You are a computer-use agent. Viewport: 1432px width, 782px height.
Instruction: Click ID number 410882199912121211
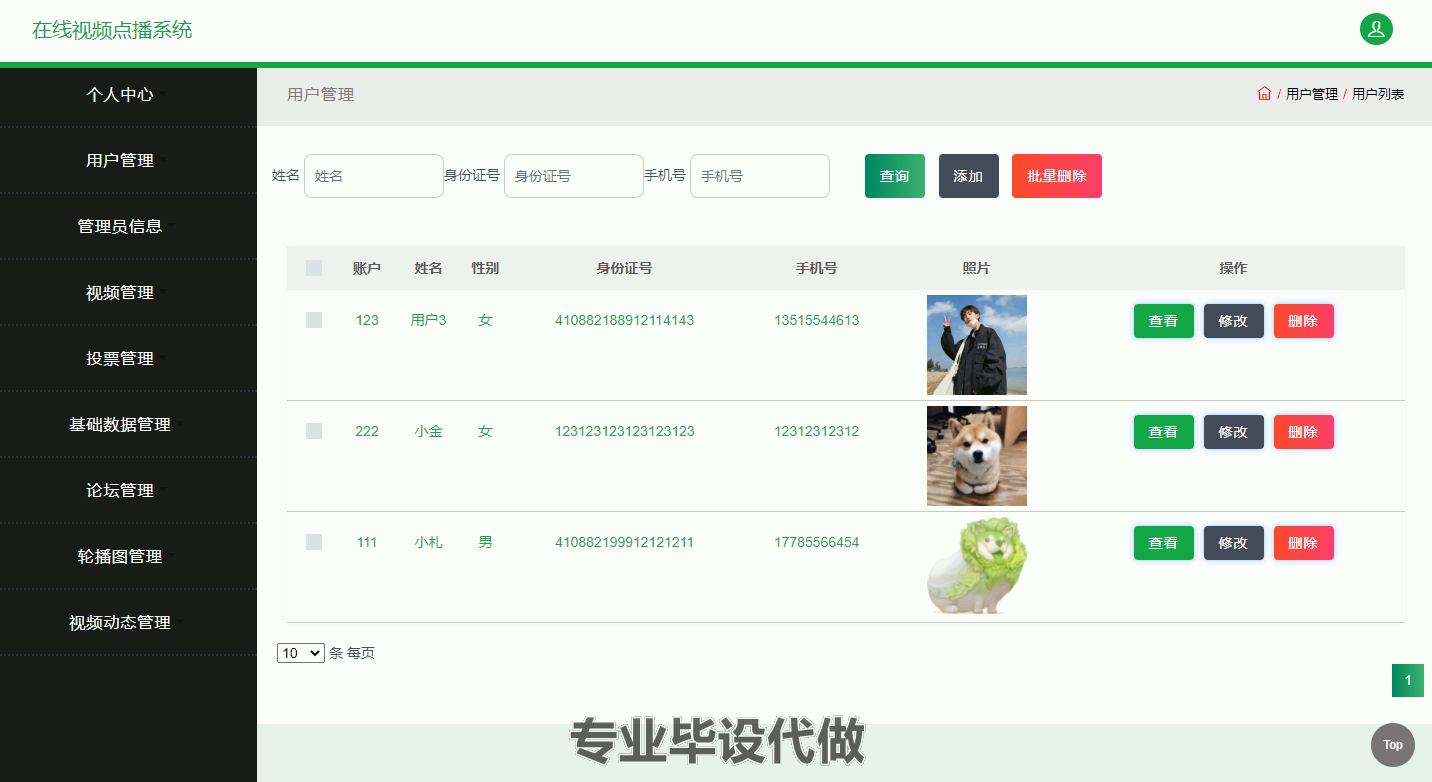(625, 542)
